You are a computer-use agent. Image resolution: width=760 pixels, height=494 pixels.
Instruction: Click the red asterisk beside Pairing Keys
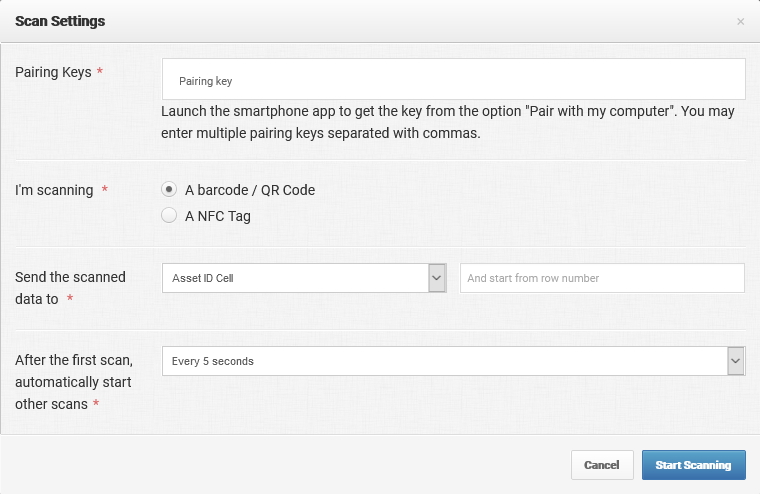pyautogui.click(x=100, y=71)
